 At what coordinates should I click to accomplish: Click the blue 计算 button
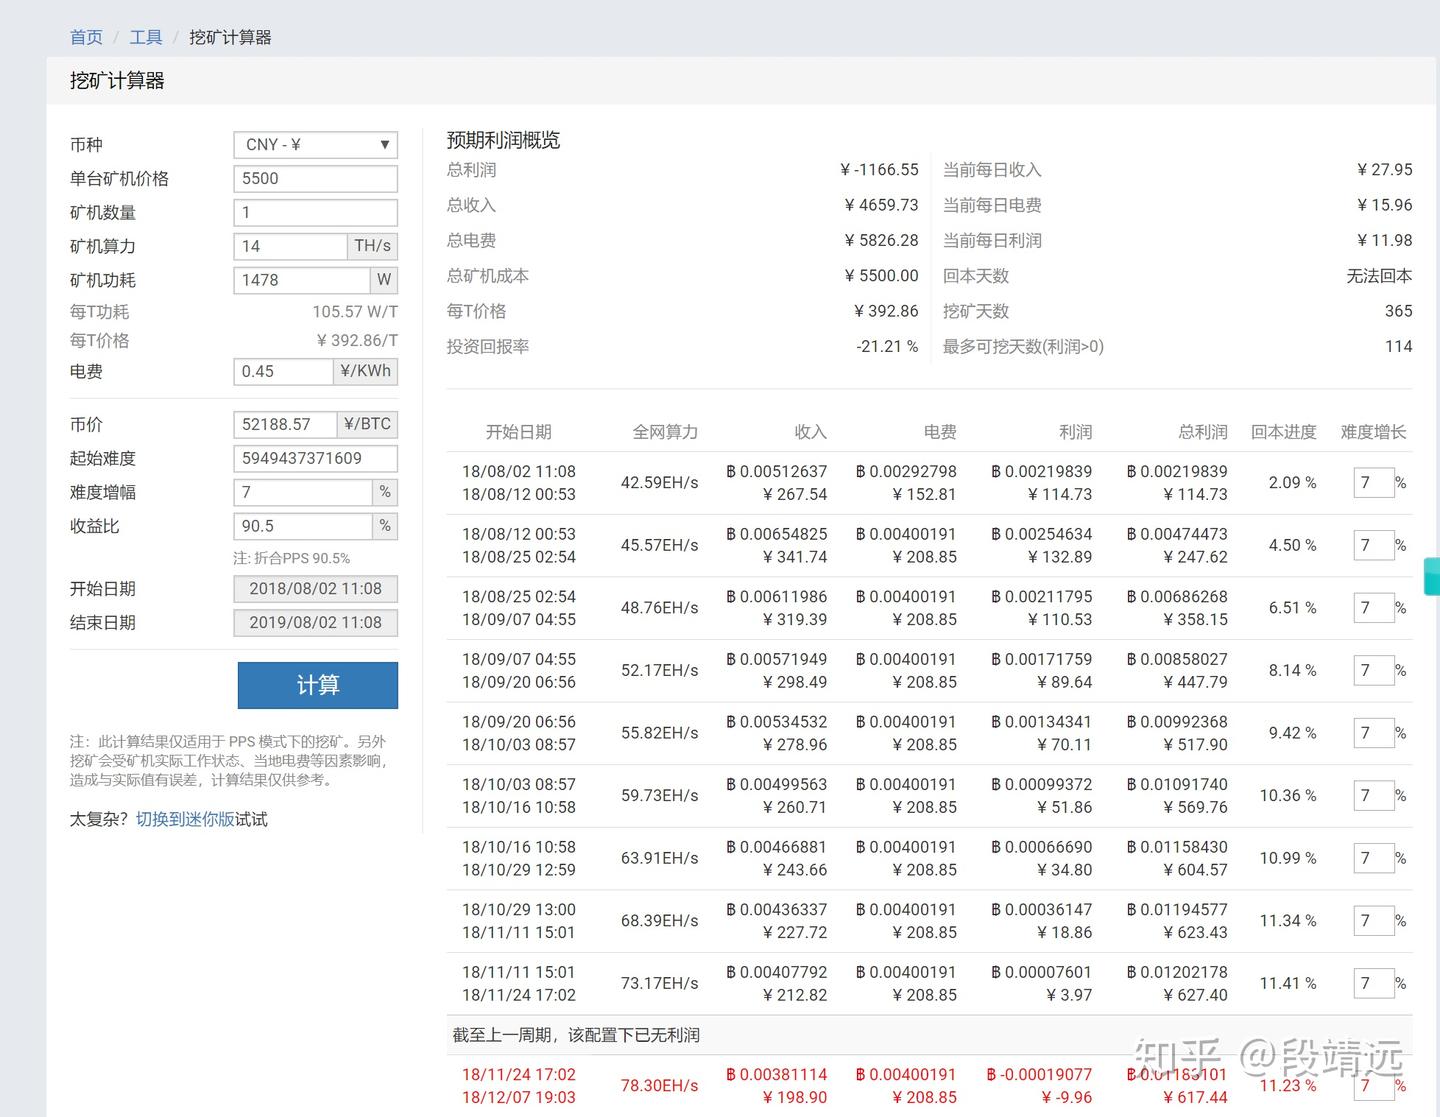coord(318,685)
